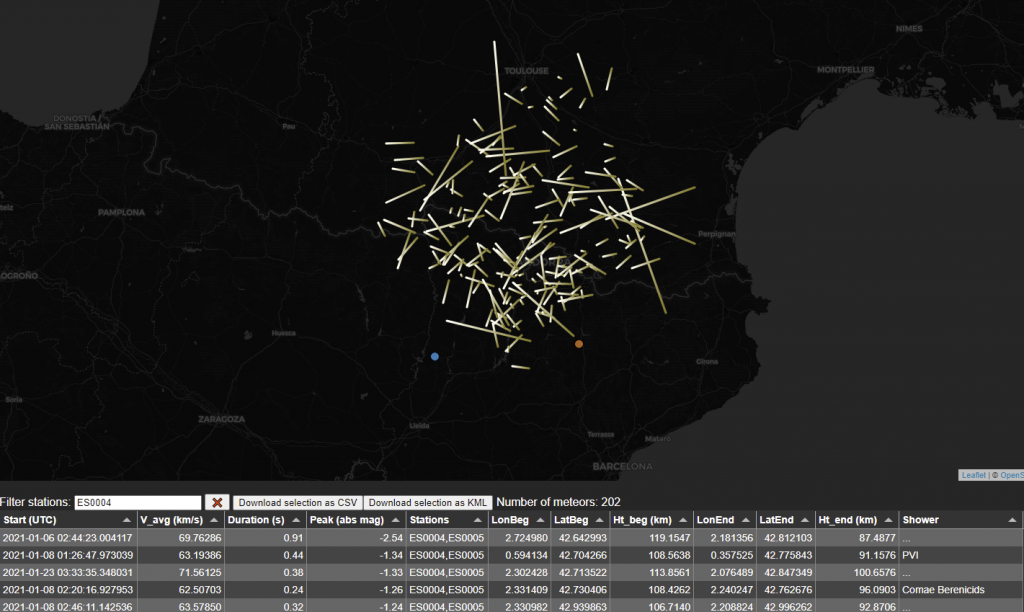Screen dimensions: 1024x612
Task: Sort table by Ht_end (km) arrow
Action: pos(887,521)
